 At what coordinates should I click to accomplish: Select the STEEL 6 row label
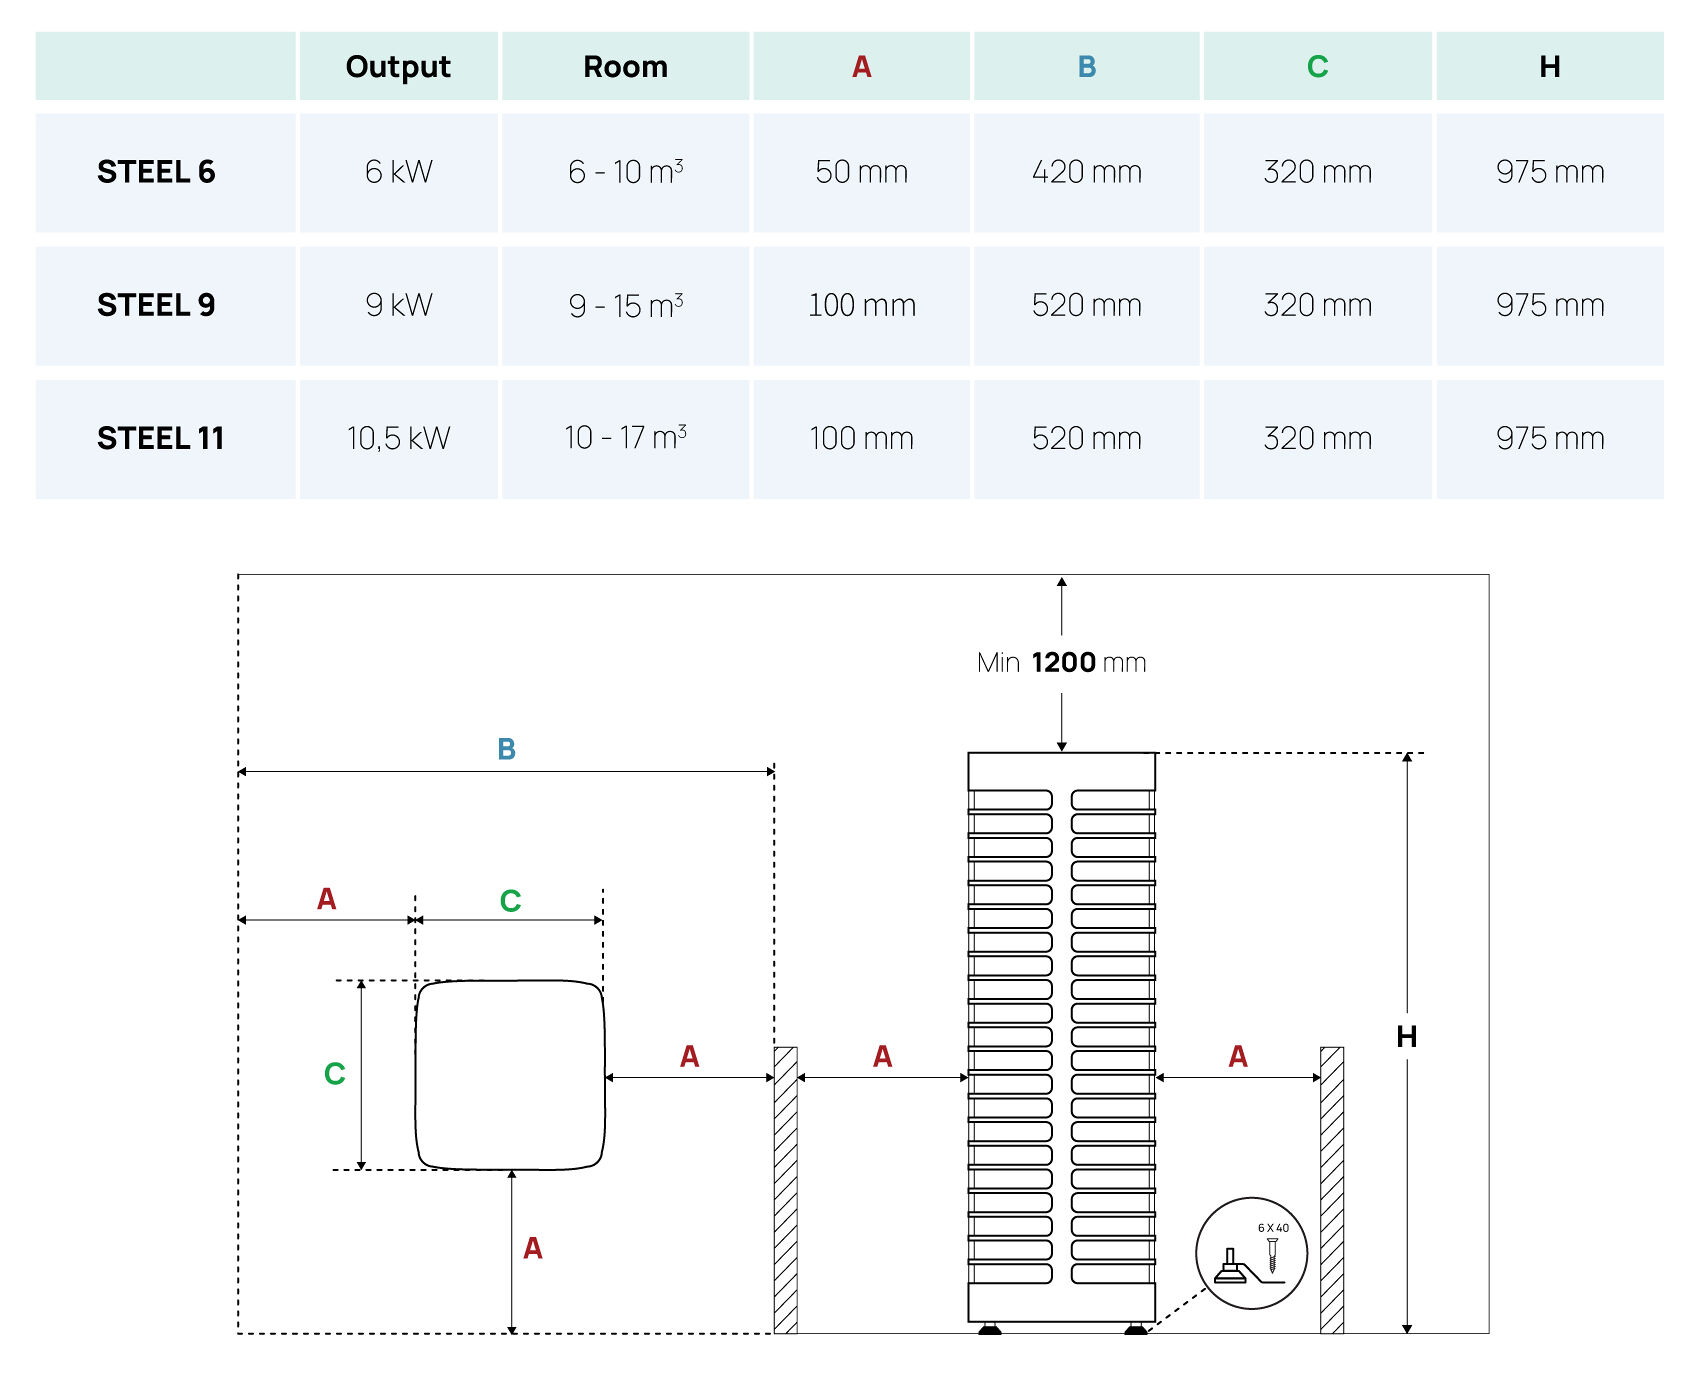(x=156, y=172)
